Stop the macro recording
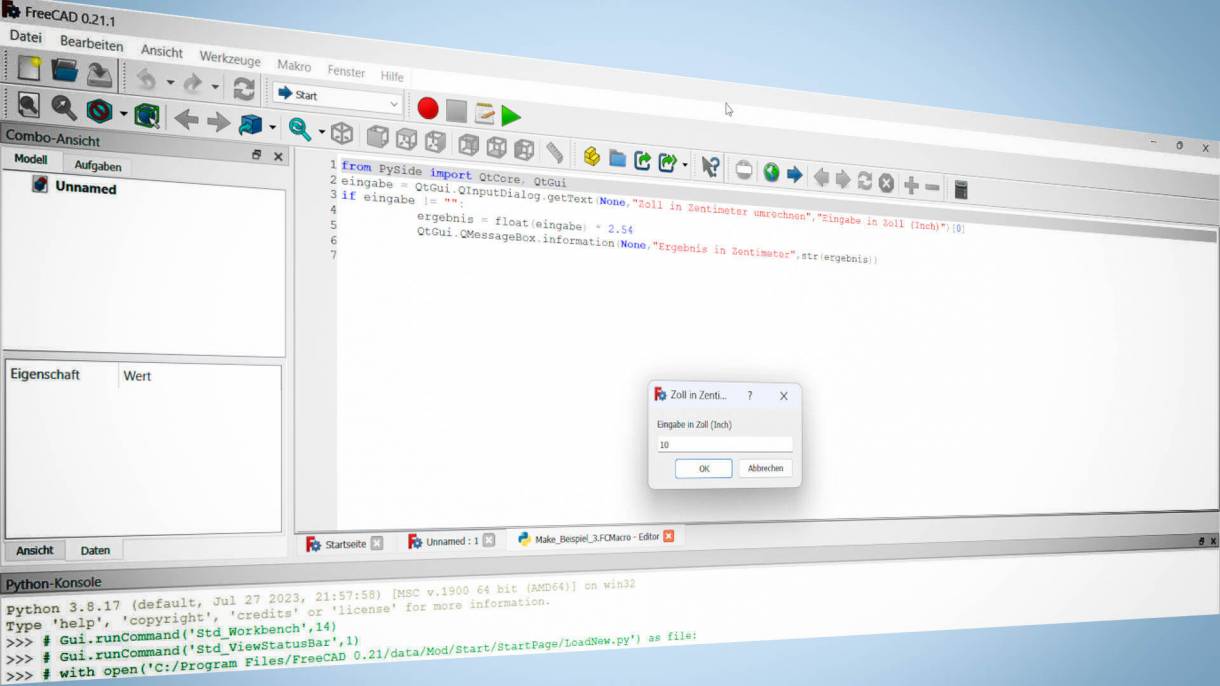The image size is (1220, 686). click(455, 110)
